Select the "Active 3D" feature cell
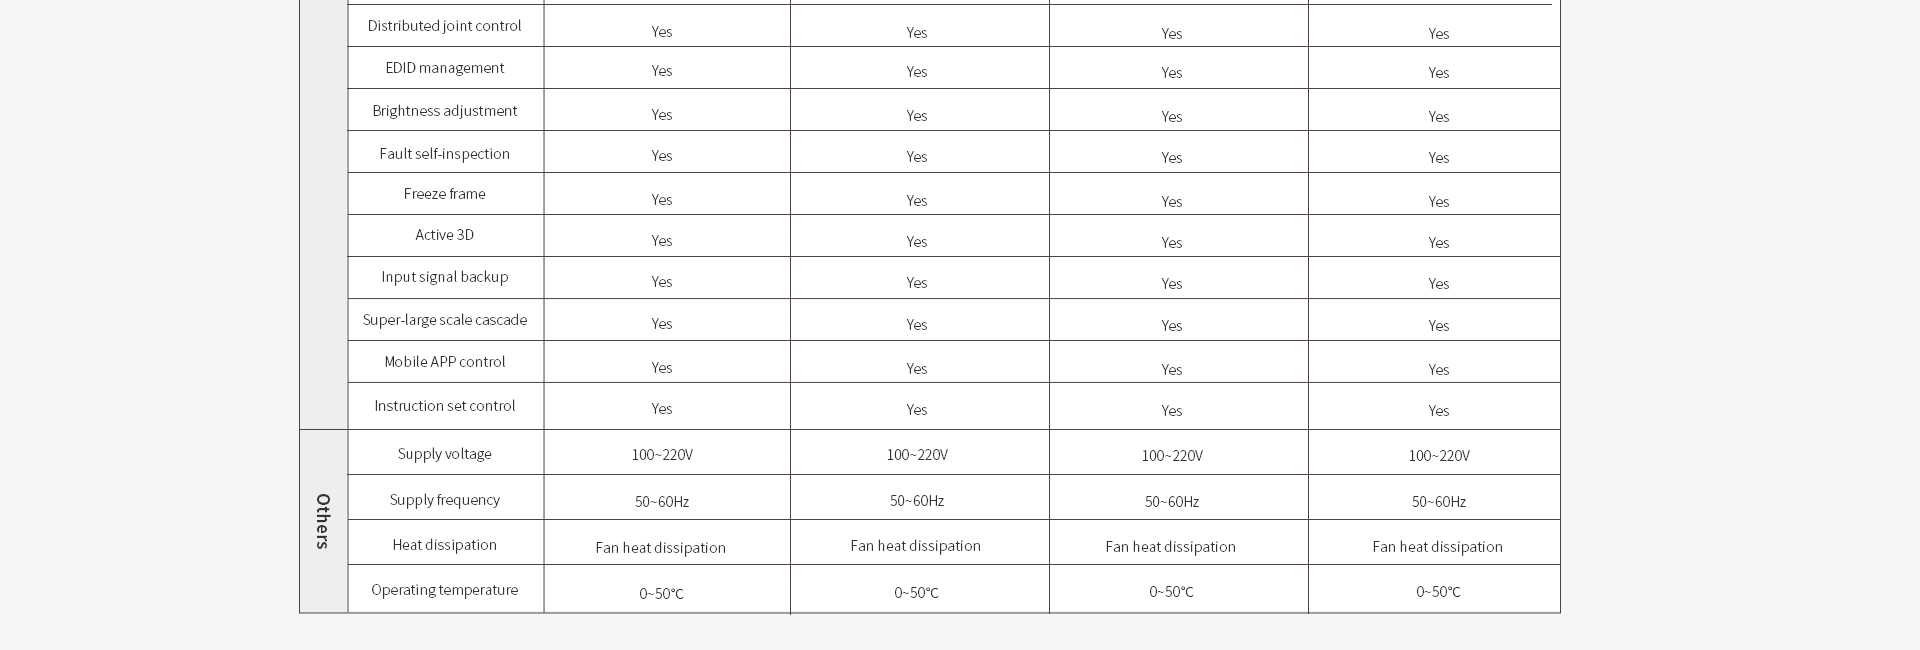The width and height of the screenshot is (1920, 650). [444, 235]
